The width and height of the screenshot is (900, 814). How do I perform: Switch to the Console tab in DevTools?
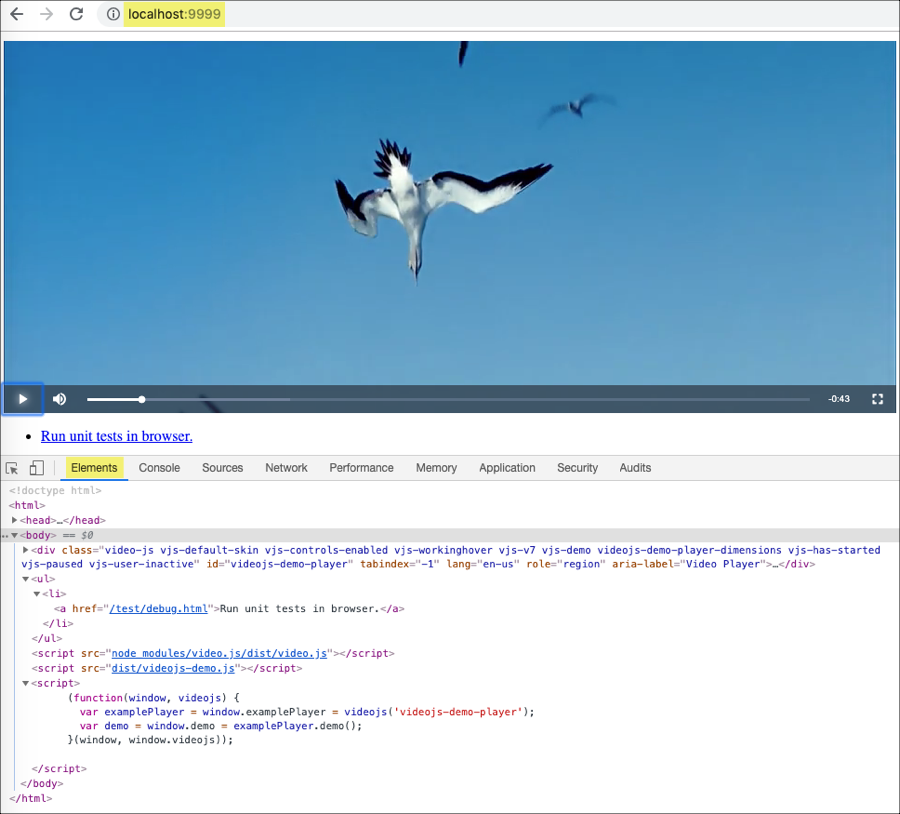[159, 467]
